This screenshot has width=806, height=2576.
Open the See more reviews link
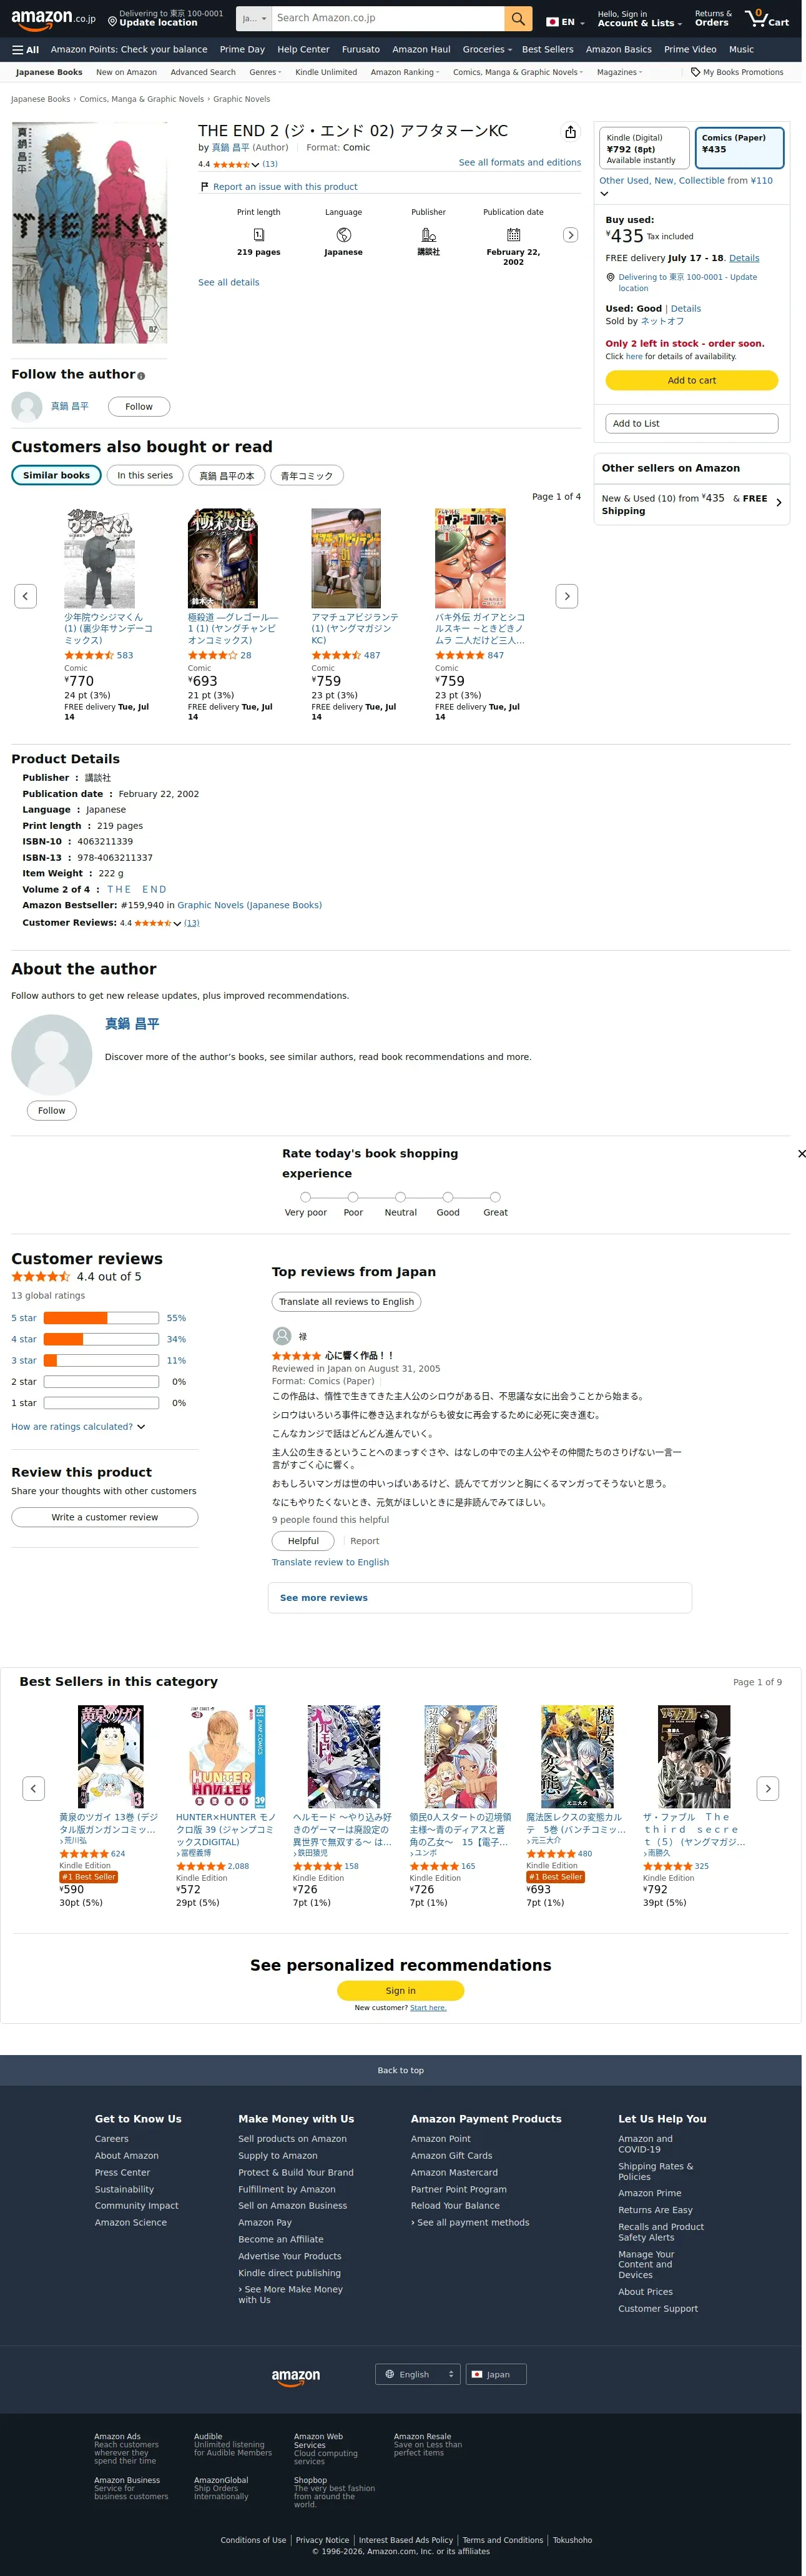point(324,1598)
